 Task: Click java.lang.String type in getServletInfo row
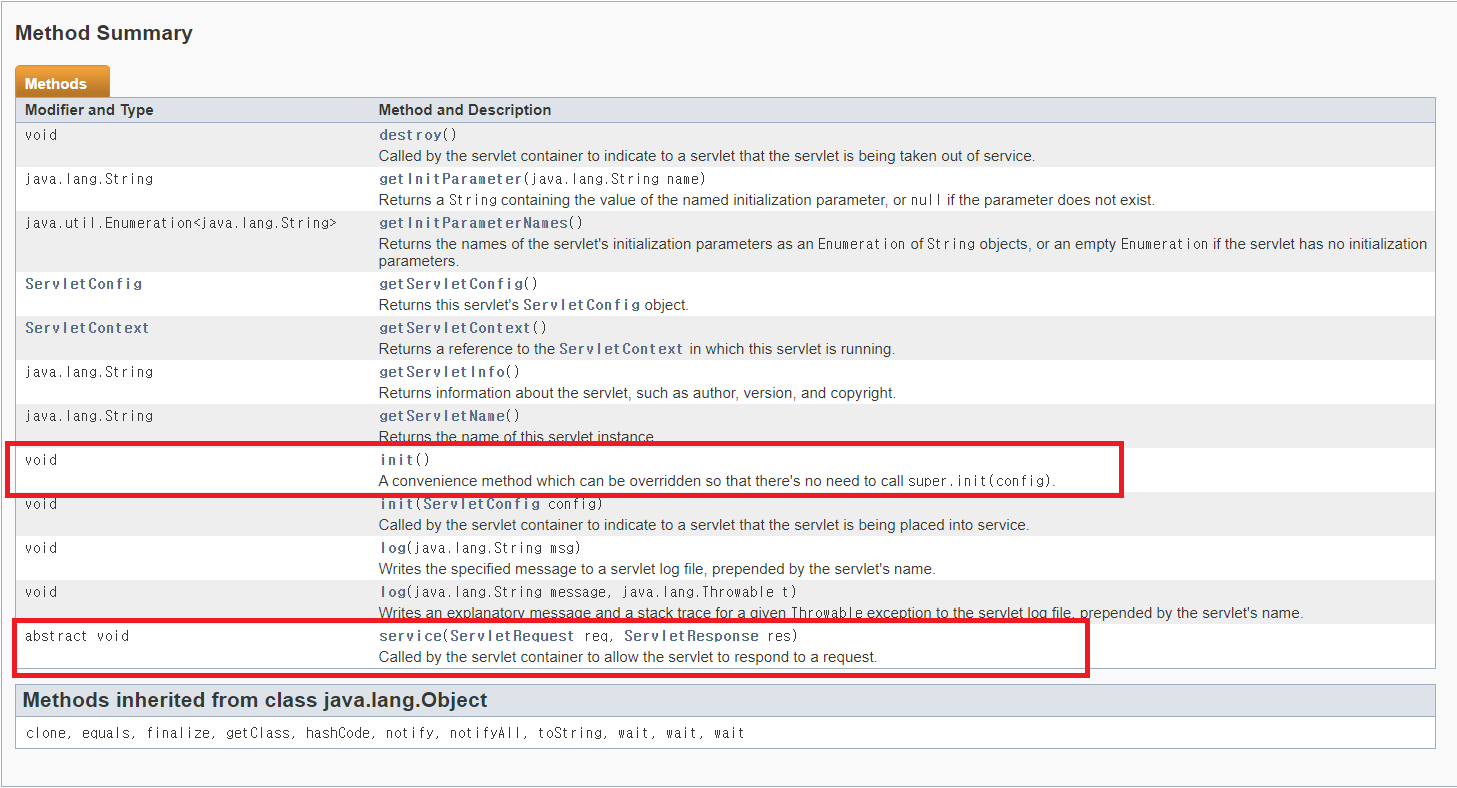(89, 372)
